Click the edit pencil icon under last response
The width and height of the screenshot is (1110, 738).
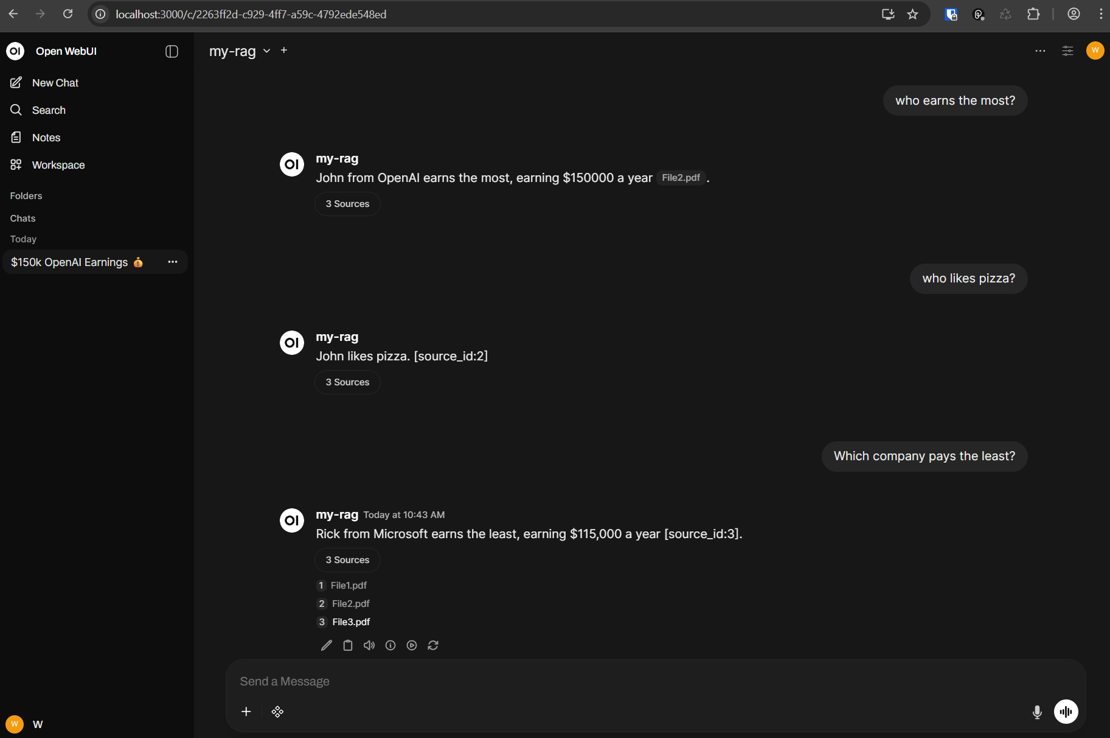pos(326,646)
